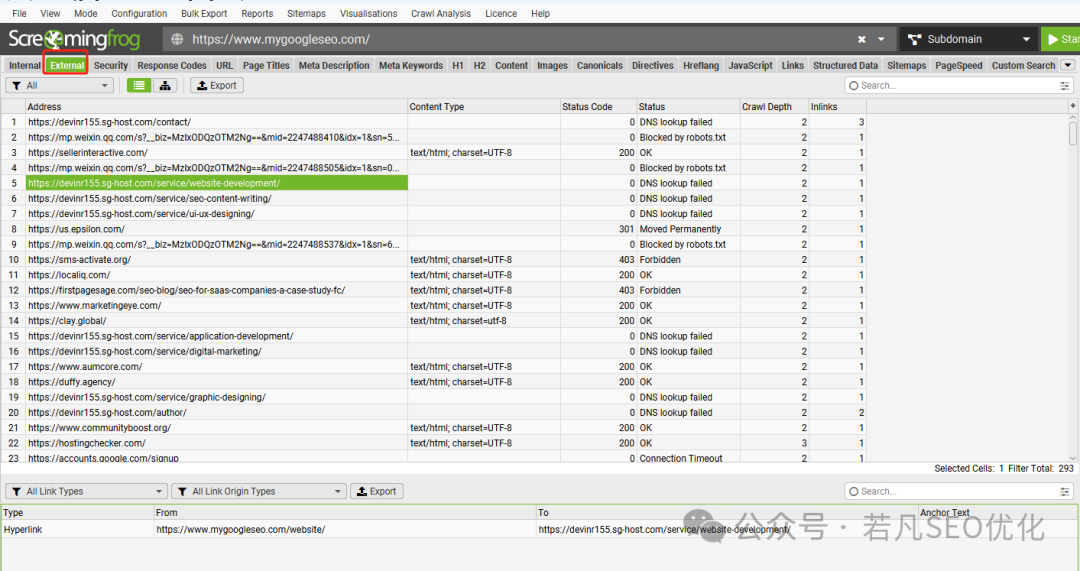This screenshot has height=571, width=1080.
Task: Click the Start crawl button
Action: pos(1061,39)
